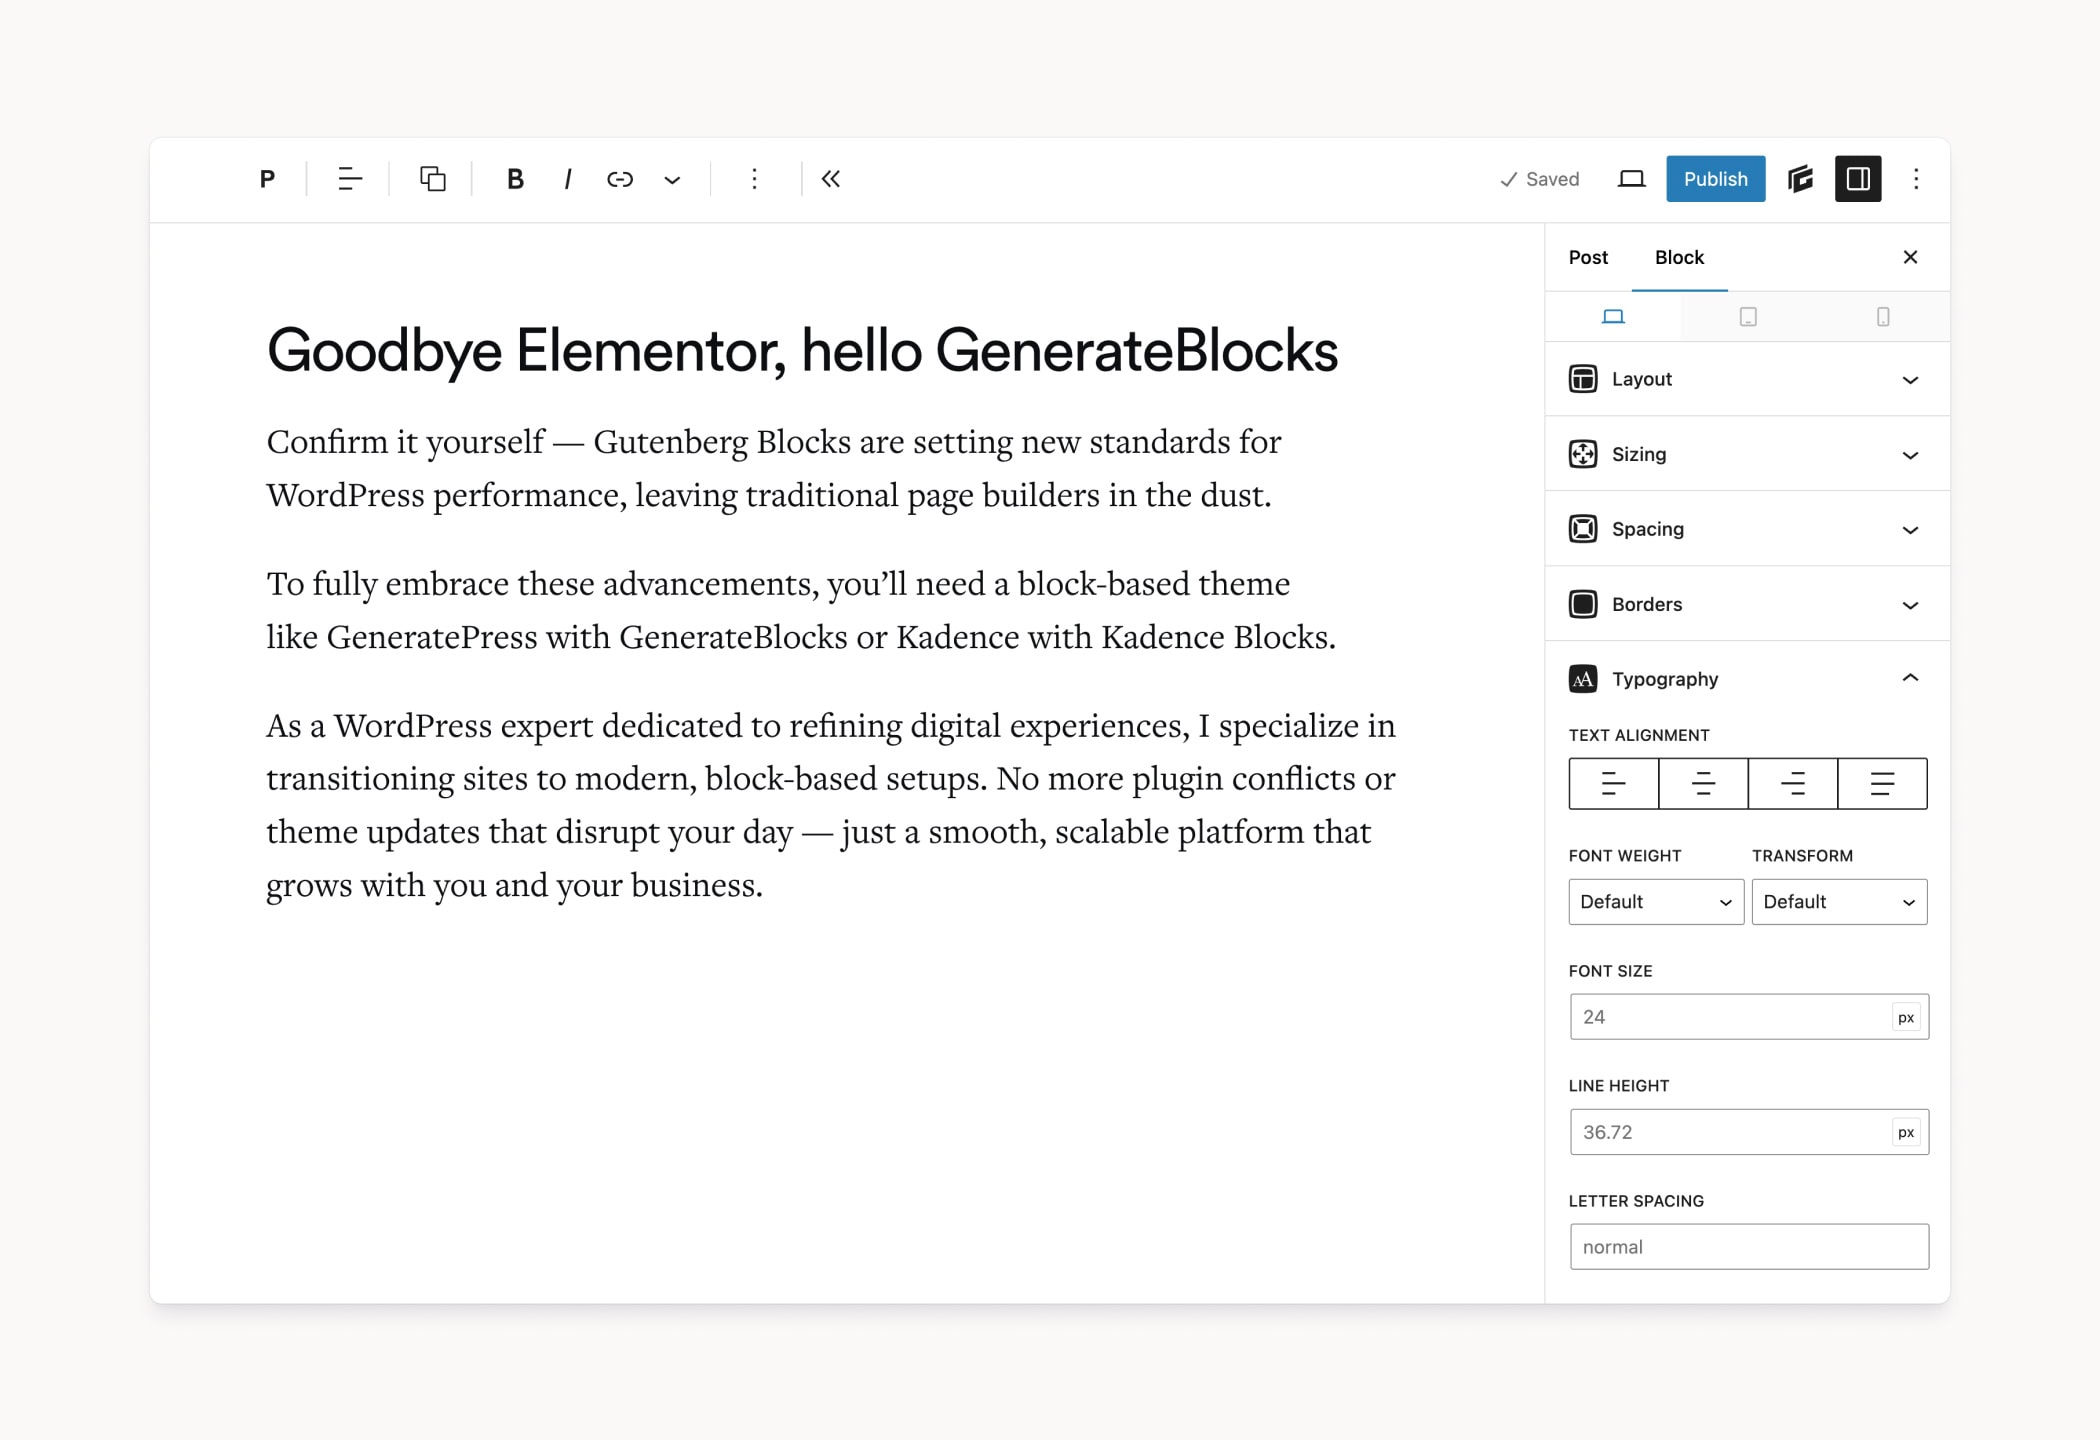Set text alignment to justify
2100x1440 pixels.
(x=1882, y=784)
